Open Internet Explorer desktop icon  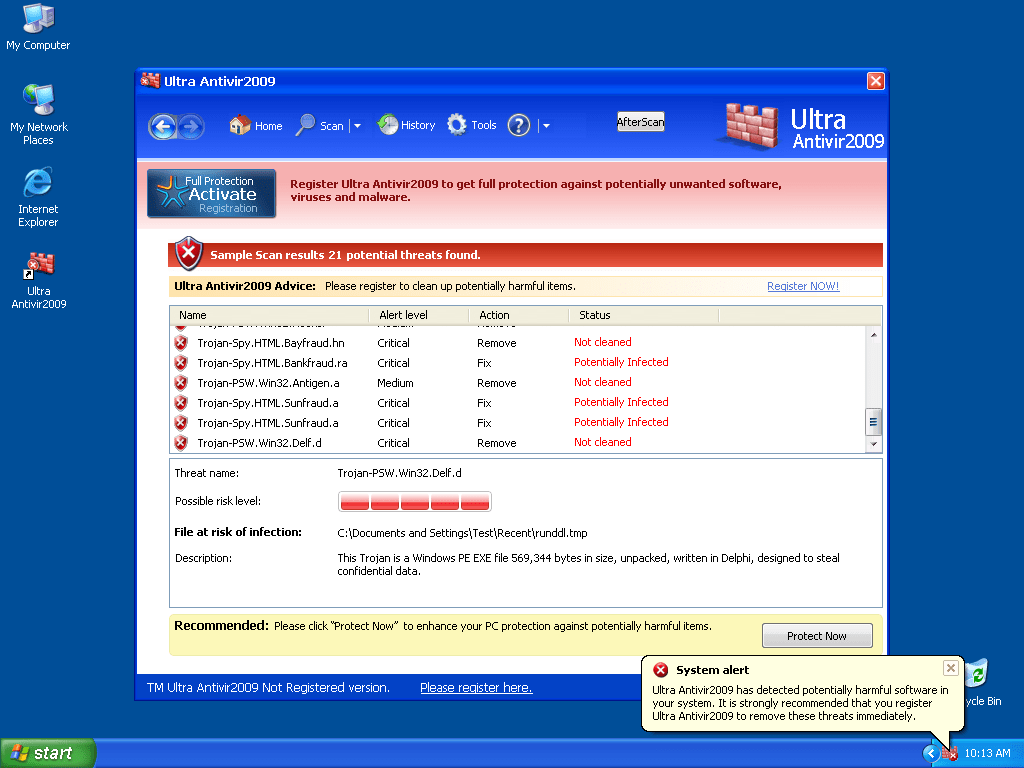point(38,183)
